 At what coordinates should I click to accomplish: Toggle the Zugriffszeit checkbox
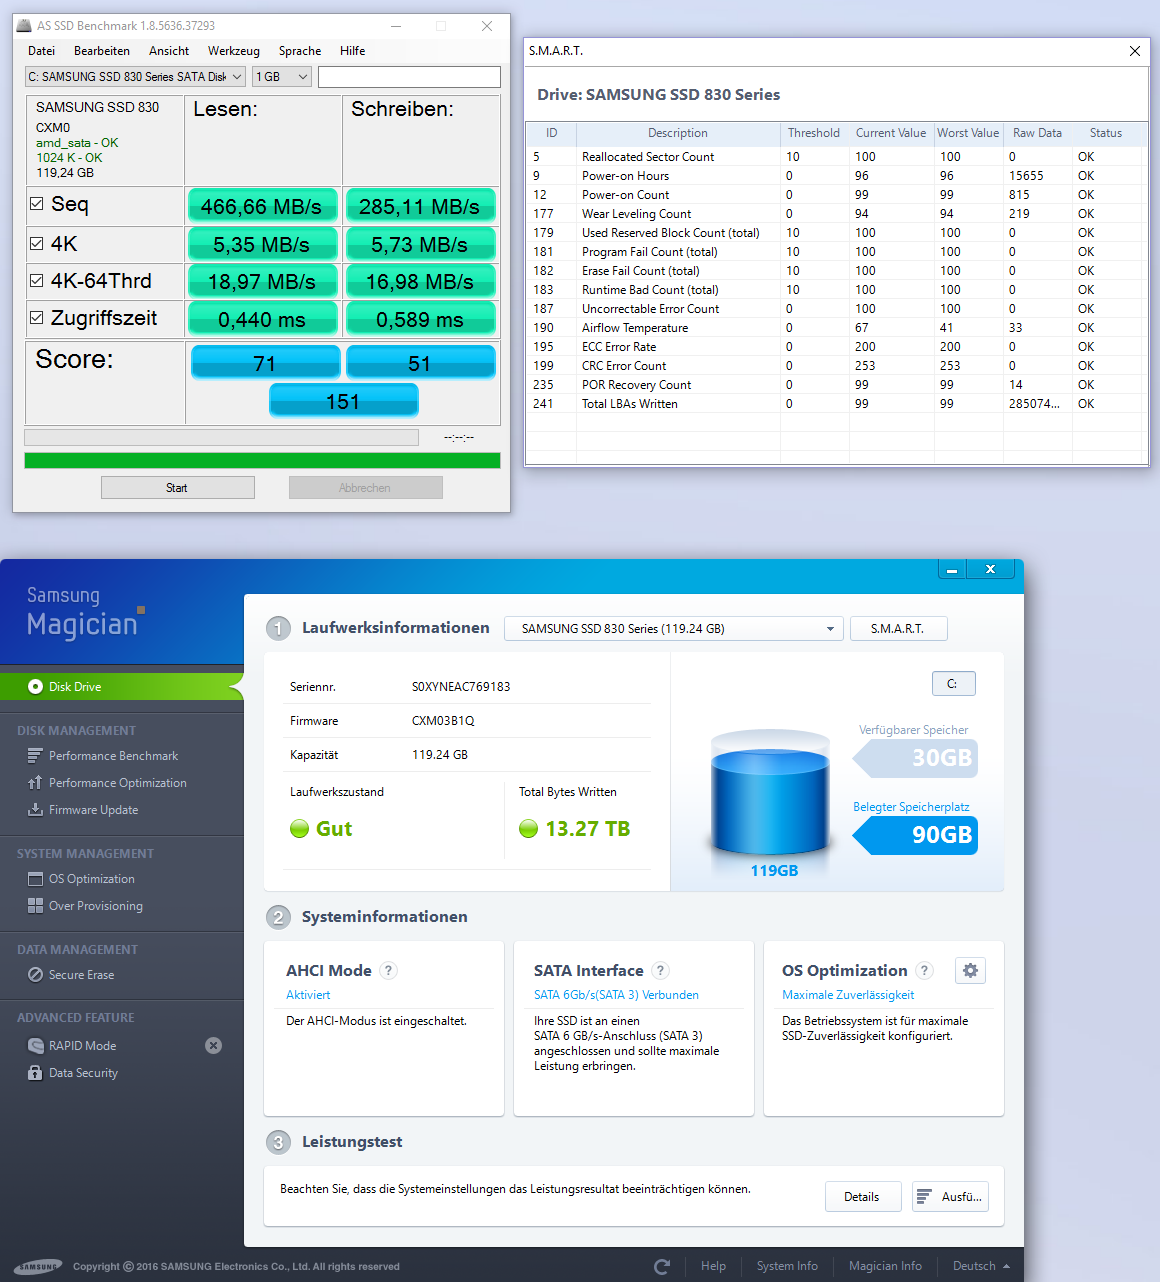pyautogui.click(x=37, y=318)
